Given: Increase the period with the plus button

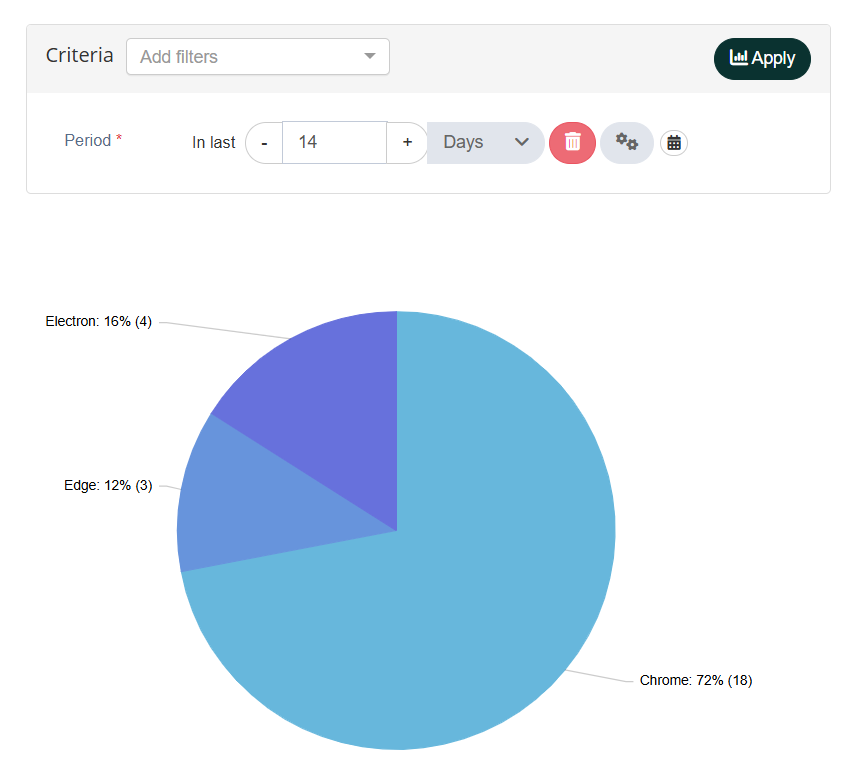Looking at the screenshot, I should (407, 143).
